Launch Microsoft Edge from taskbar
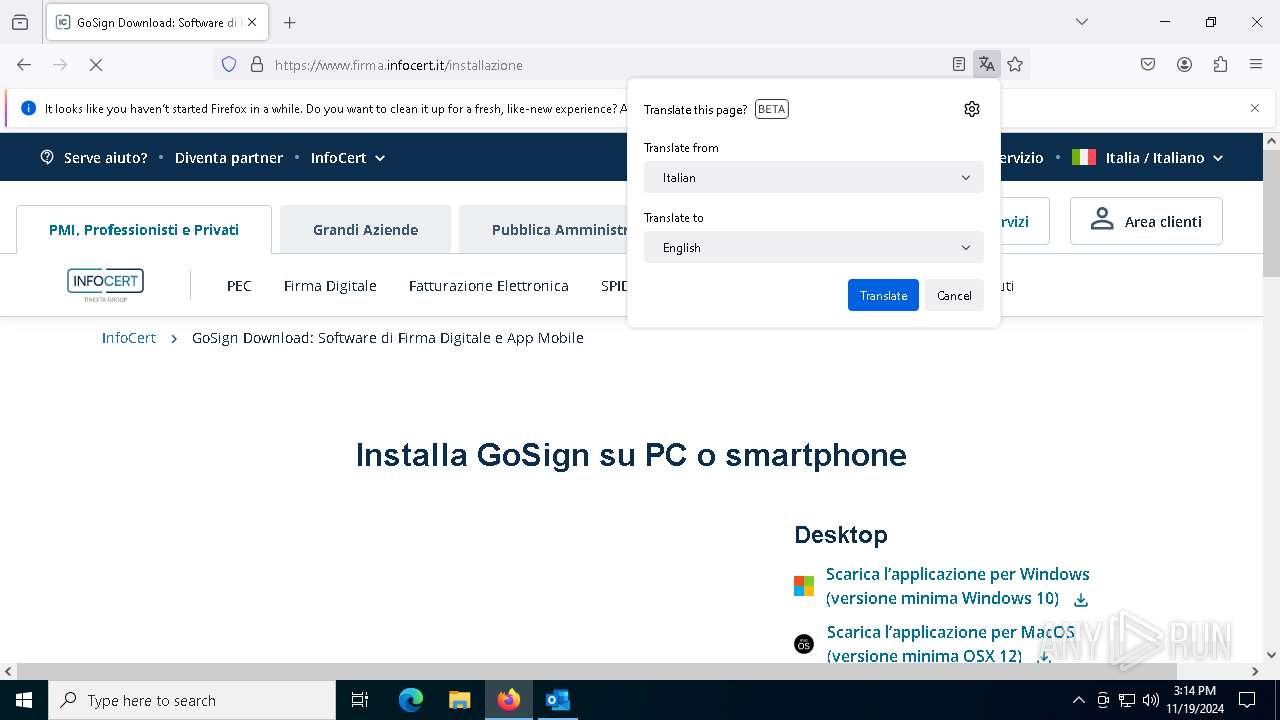Viewport: 1280px width, 720px height. coord(411,700)
